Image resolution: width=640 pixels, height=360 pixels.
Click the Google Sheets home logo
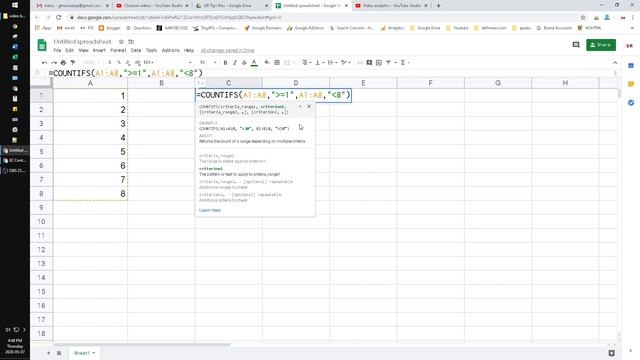coord(42,45)
